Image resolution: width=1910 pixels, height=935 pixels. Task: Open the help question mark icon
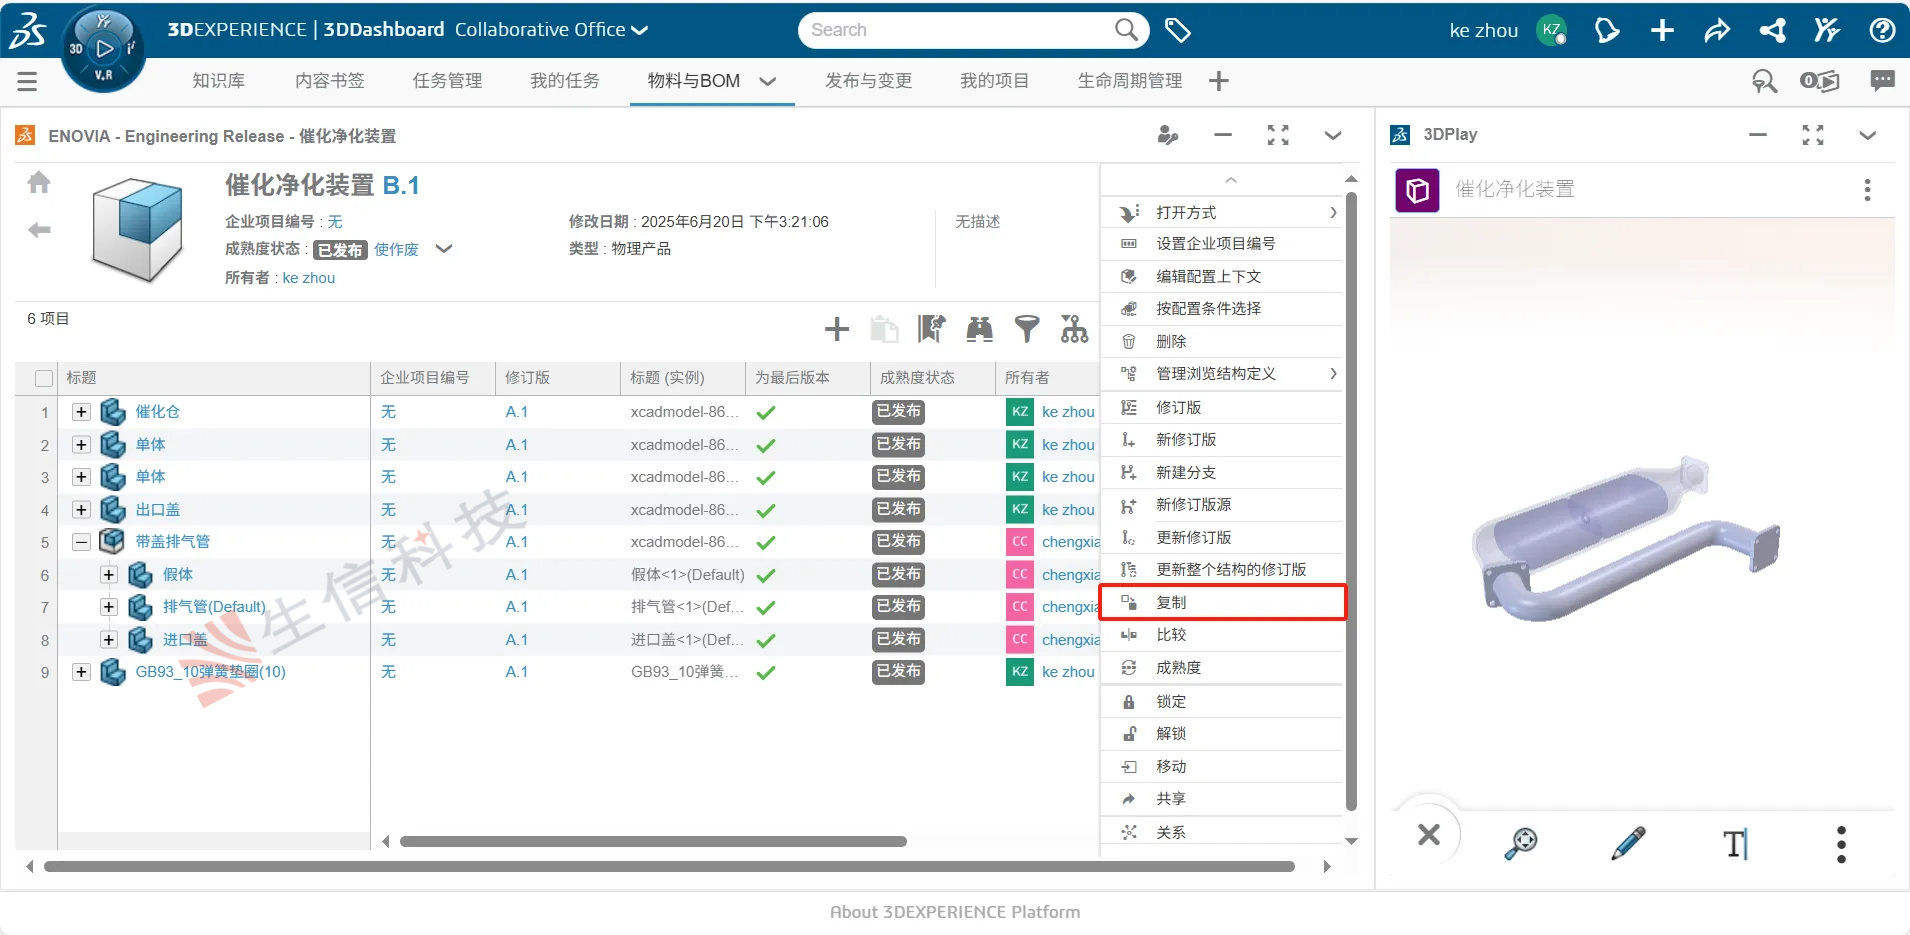(1882, 31)
